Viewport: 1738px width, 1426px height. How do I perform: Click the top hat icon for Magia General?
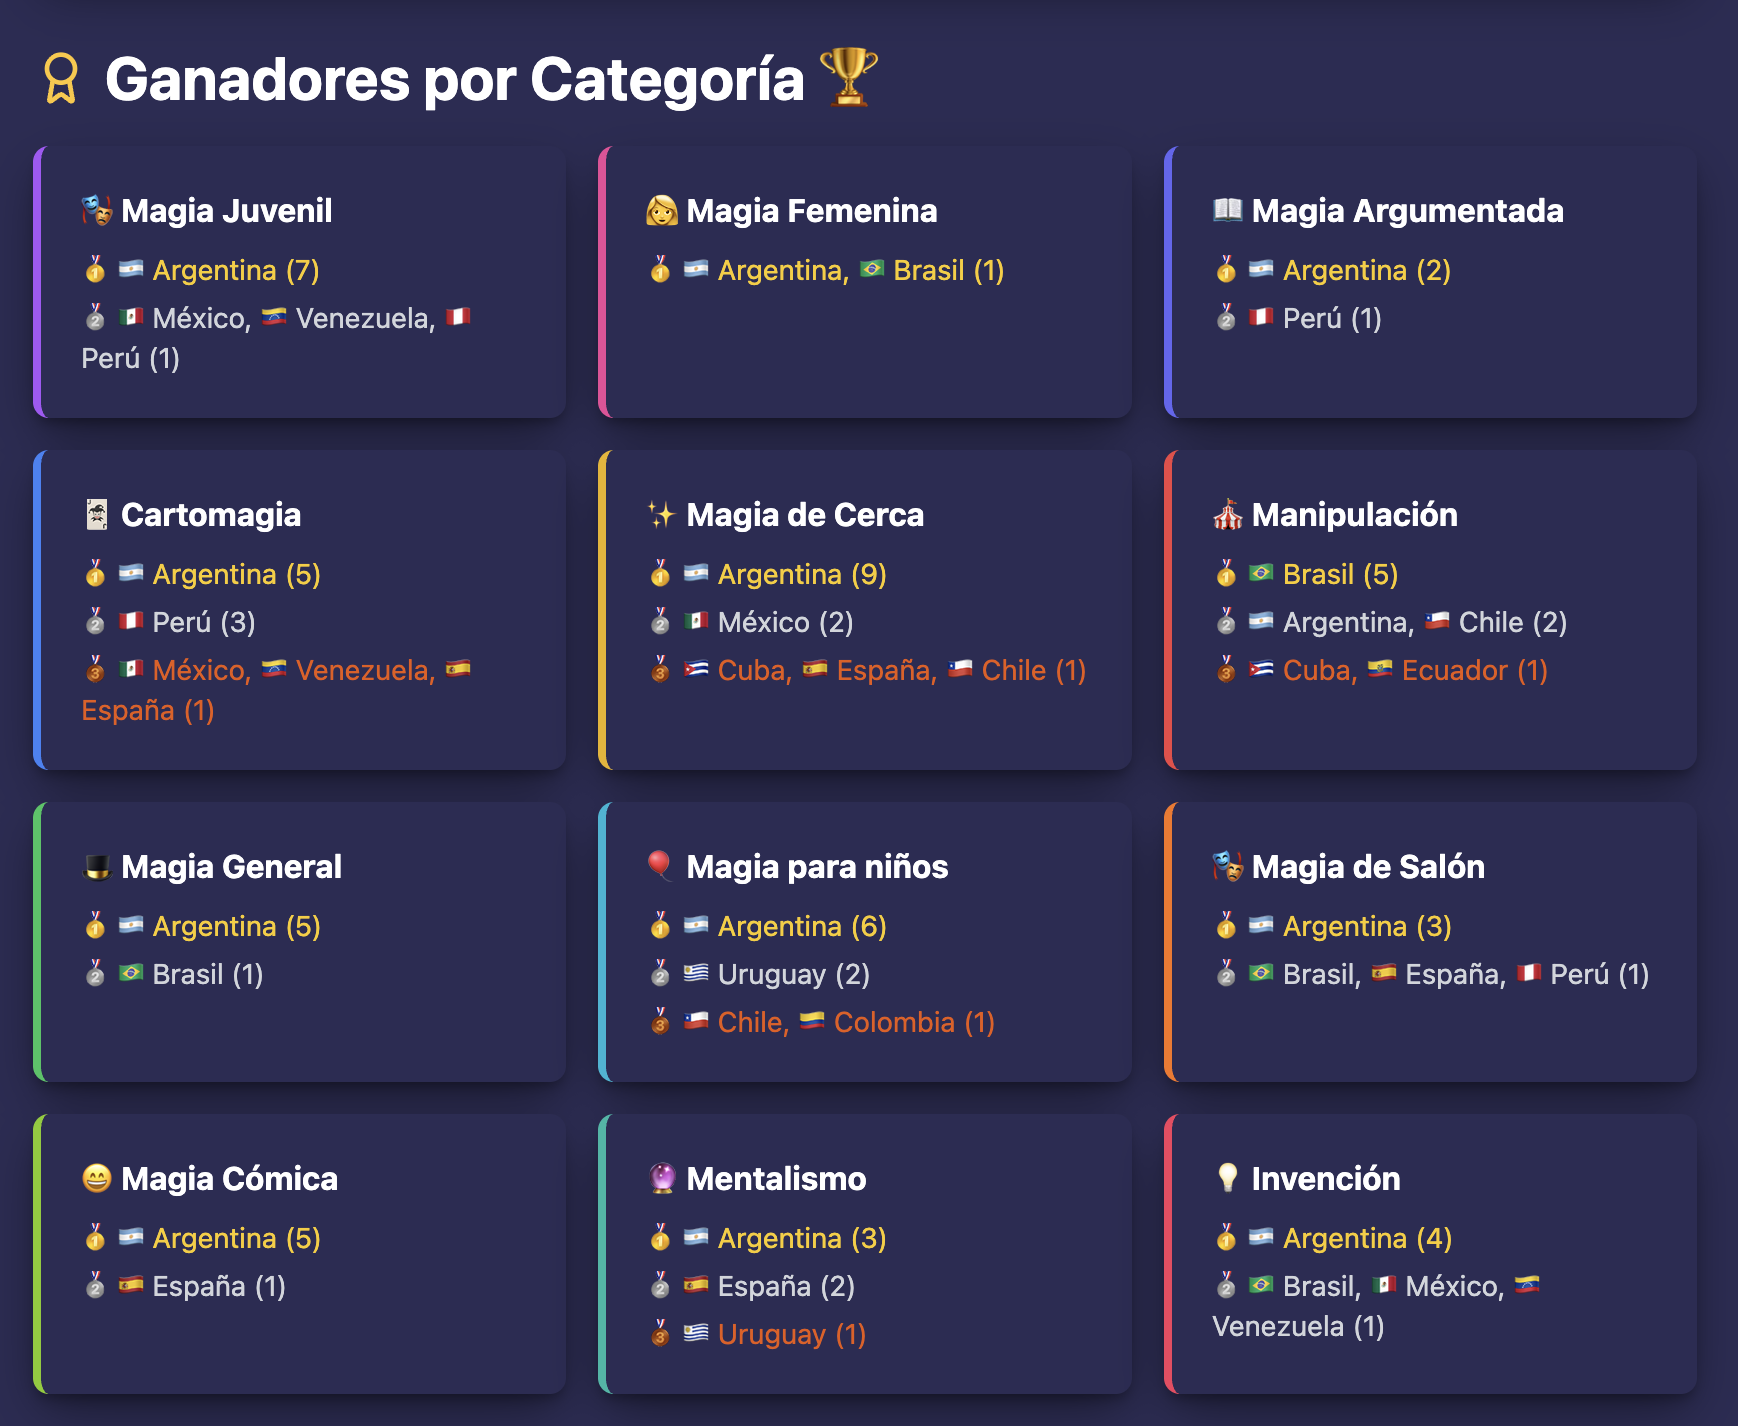pyautogui.click(x=97, y=866)
